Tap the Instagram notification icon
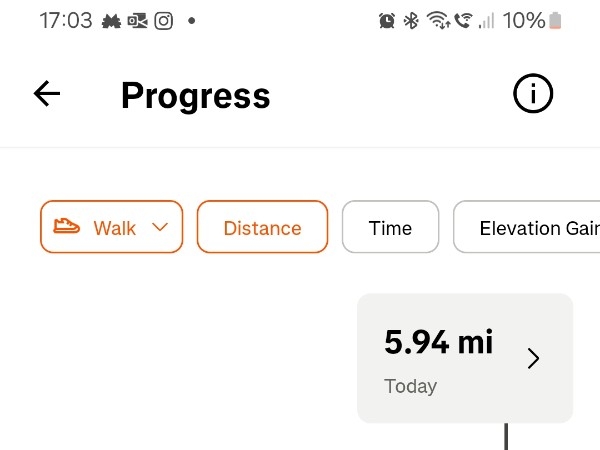This screenshot has width=600, height=450. click(x=164, y=21)
